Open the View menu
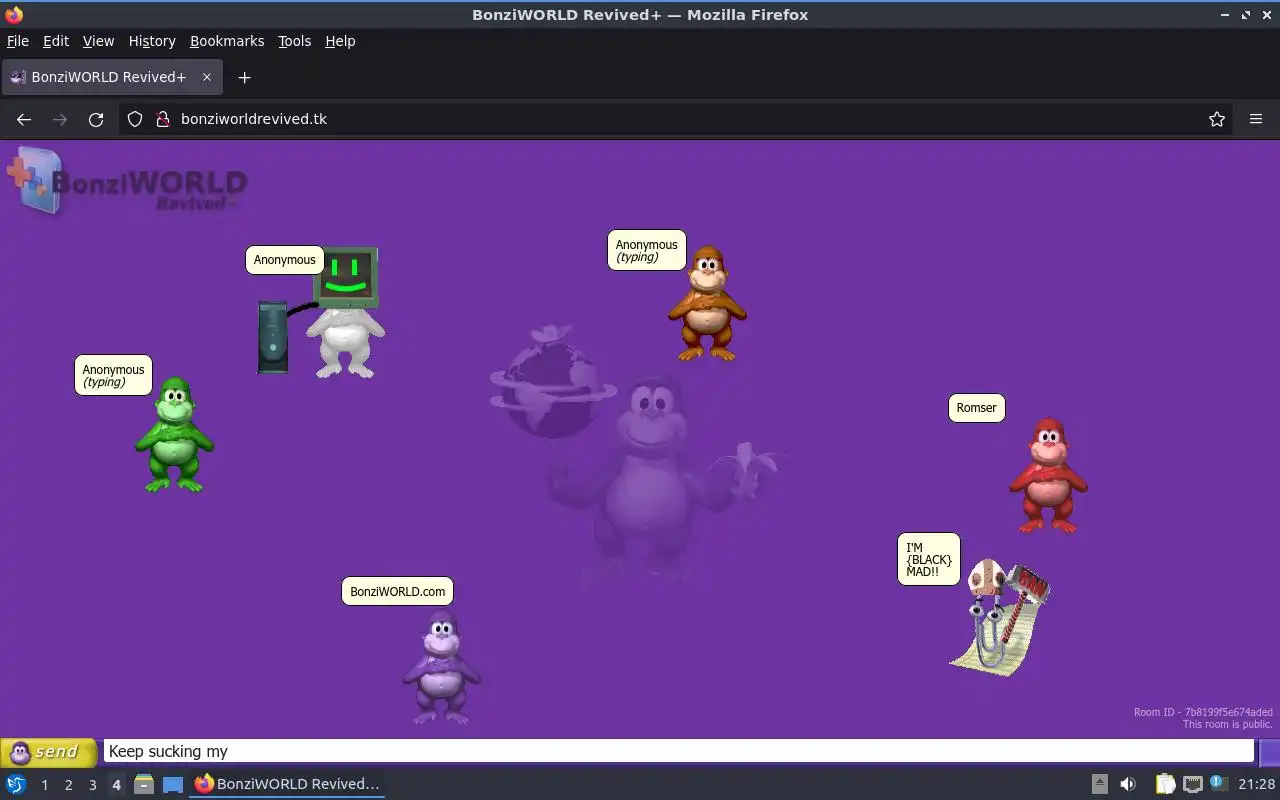1280x800 pixels. pyautogui.click(x=98, y=41)
